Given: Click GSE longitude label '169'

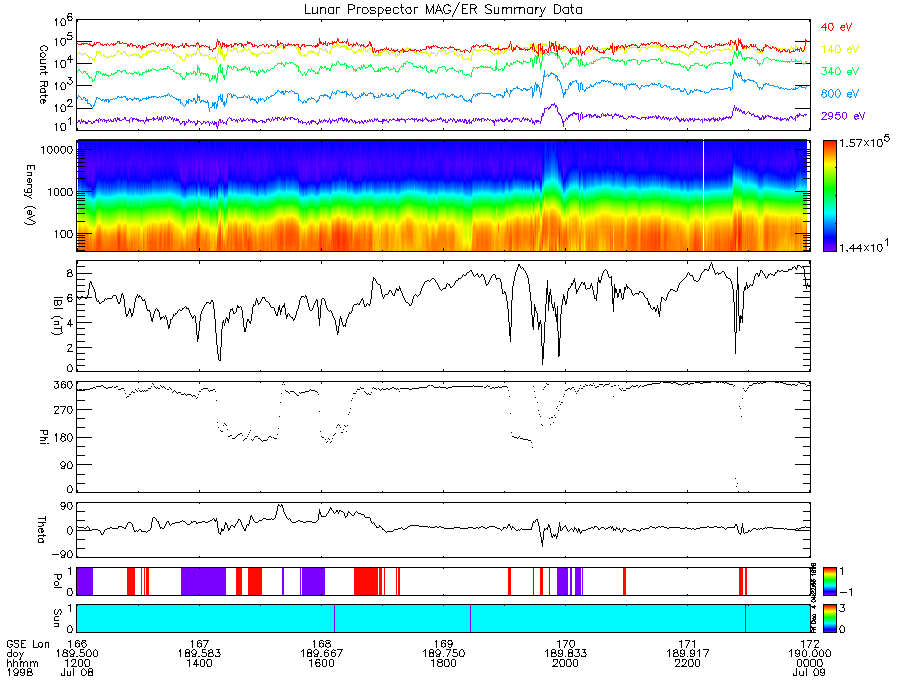Looking at the screenshot, I should click(444, 644).
